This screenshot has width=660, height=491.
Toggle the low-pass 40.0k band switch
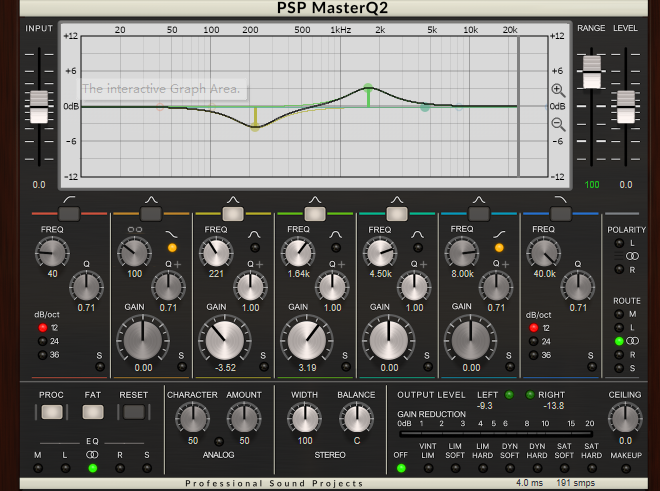561,213
